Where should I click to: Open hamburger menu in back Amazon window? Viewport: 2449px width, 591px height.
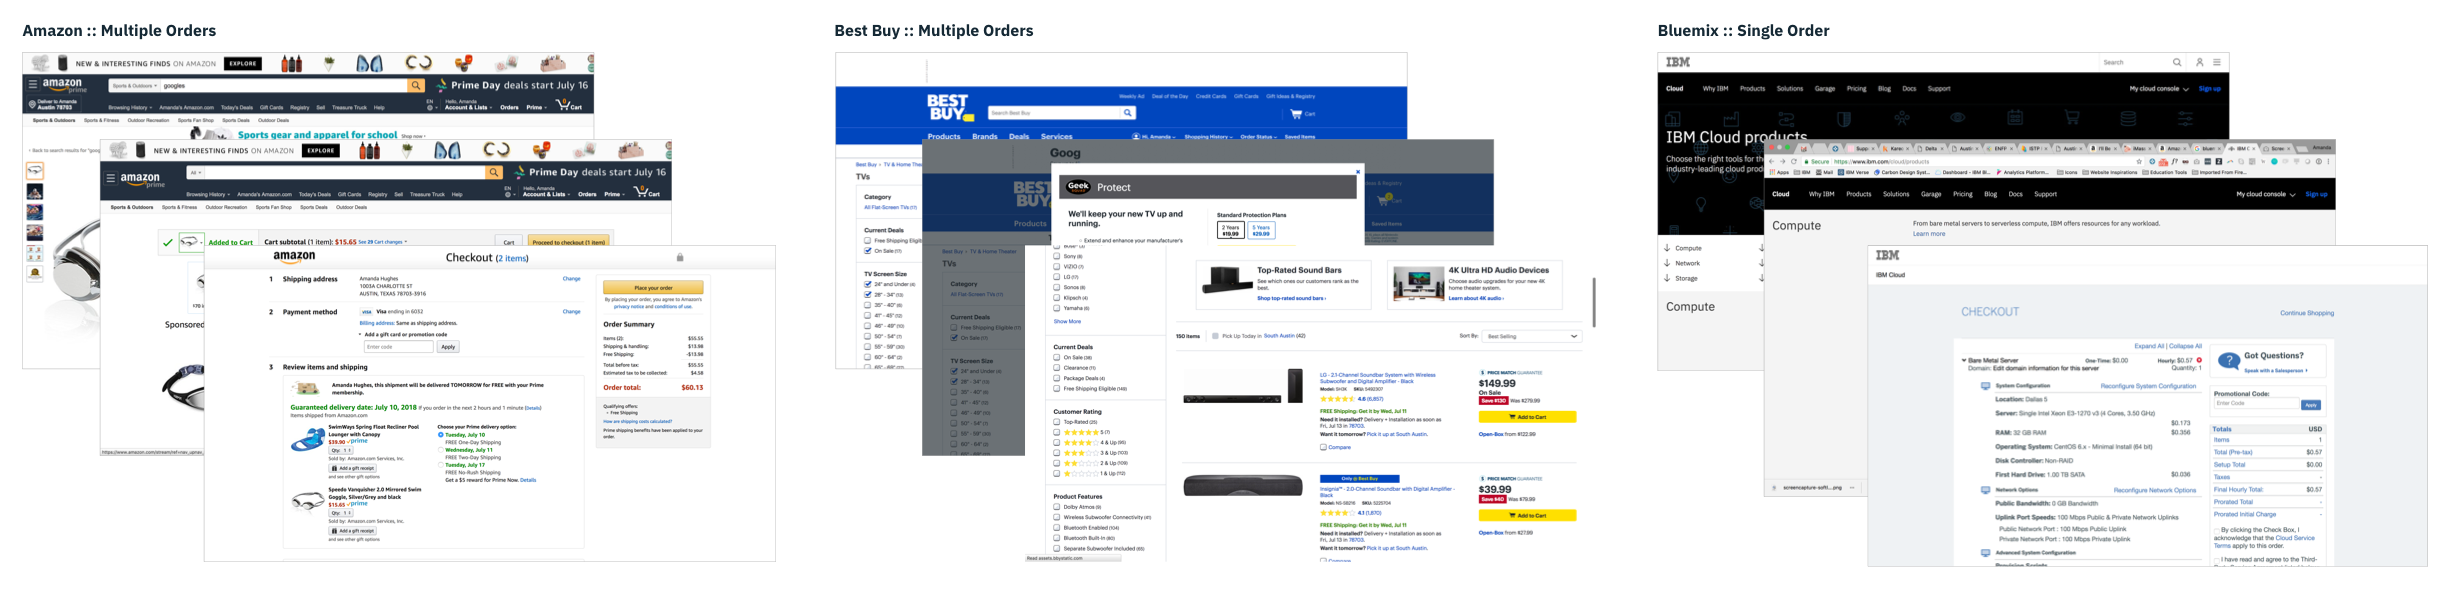click(33, 85)
